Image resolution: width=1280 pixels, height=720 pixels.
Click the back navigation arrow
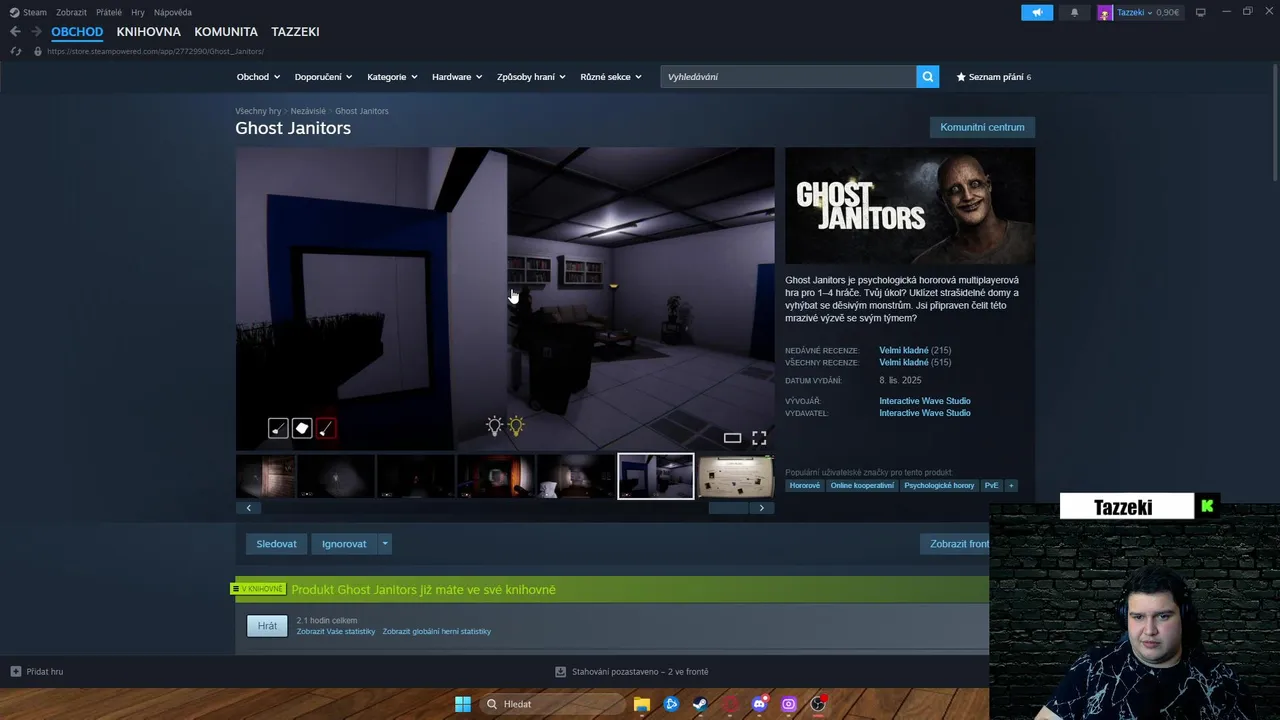coord(15,32)
